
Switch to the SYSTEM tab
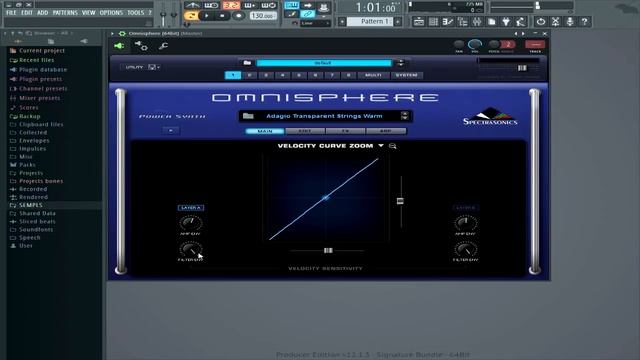click(x=407, y=75)
